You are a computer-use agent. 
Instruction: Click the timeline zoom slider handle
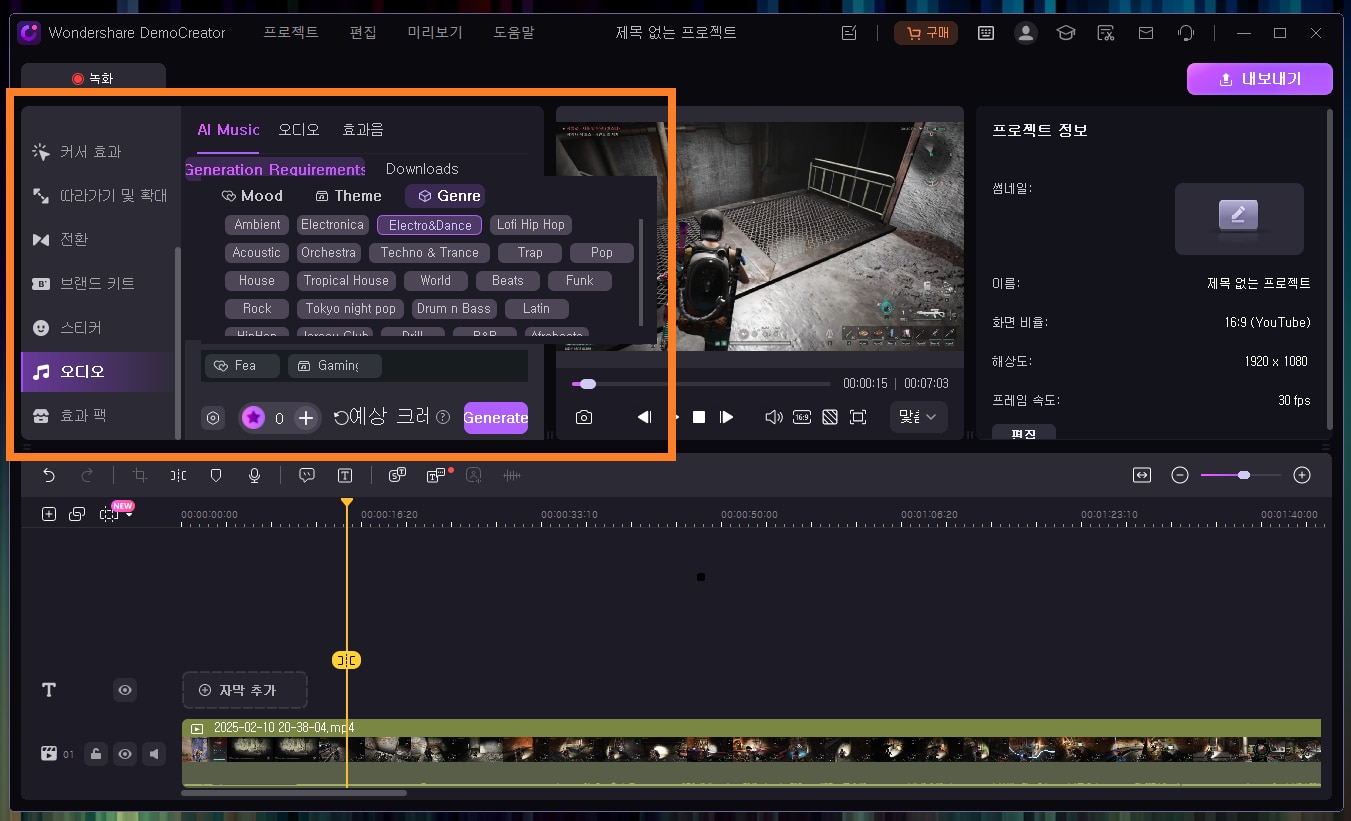[x=1244, y=476]
